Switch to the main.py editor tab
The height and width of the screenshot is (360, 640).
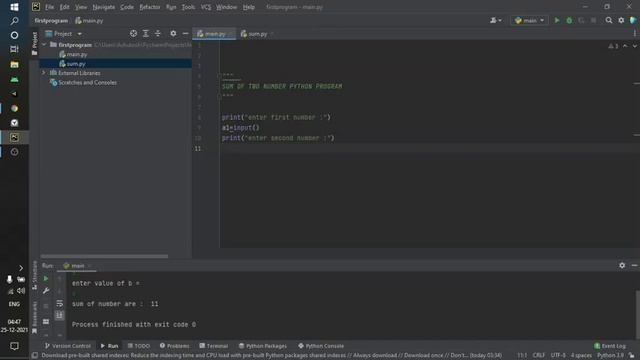coord(214,34)
